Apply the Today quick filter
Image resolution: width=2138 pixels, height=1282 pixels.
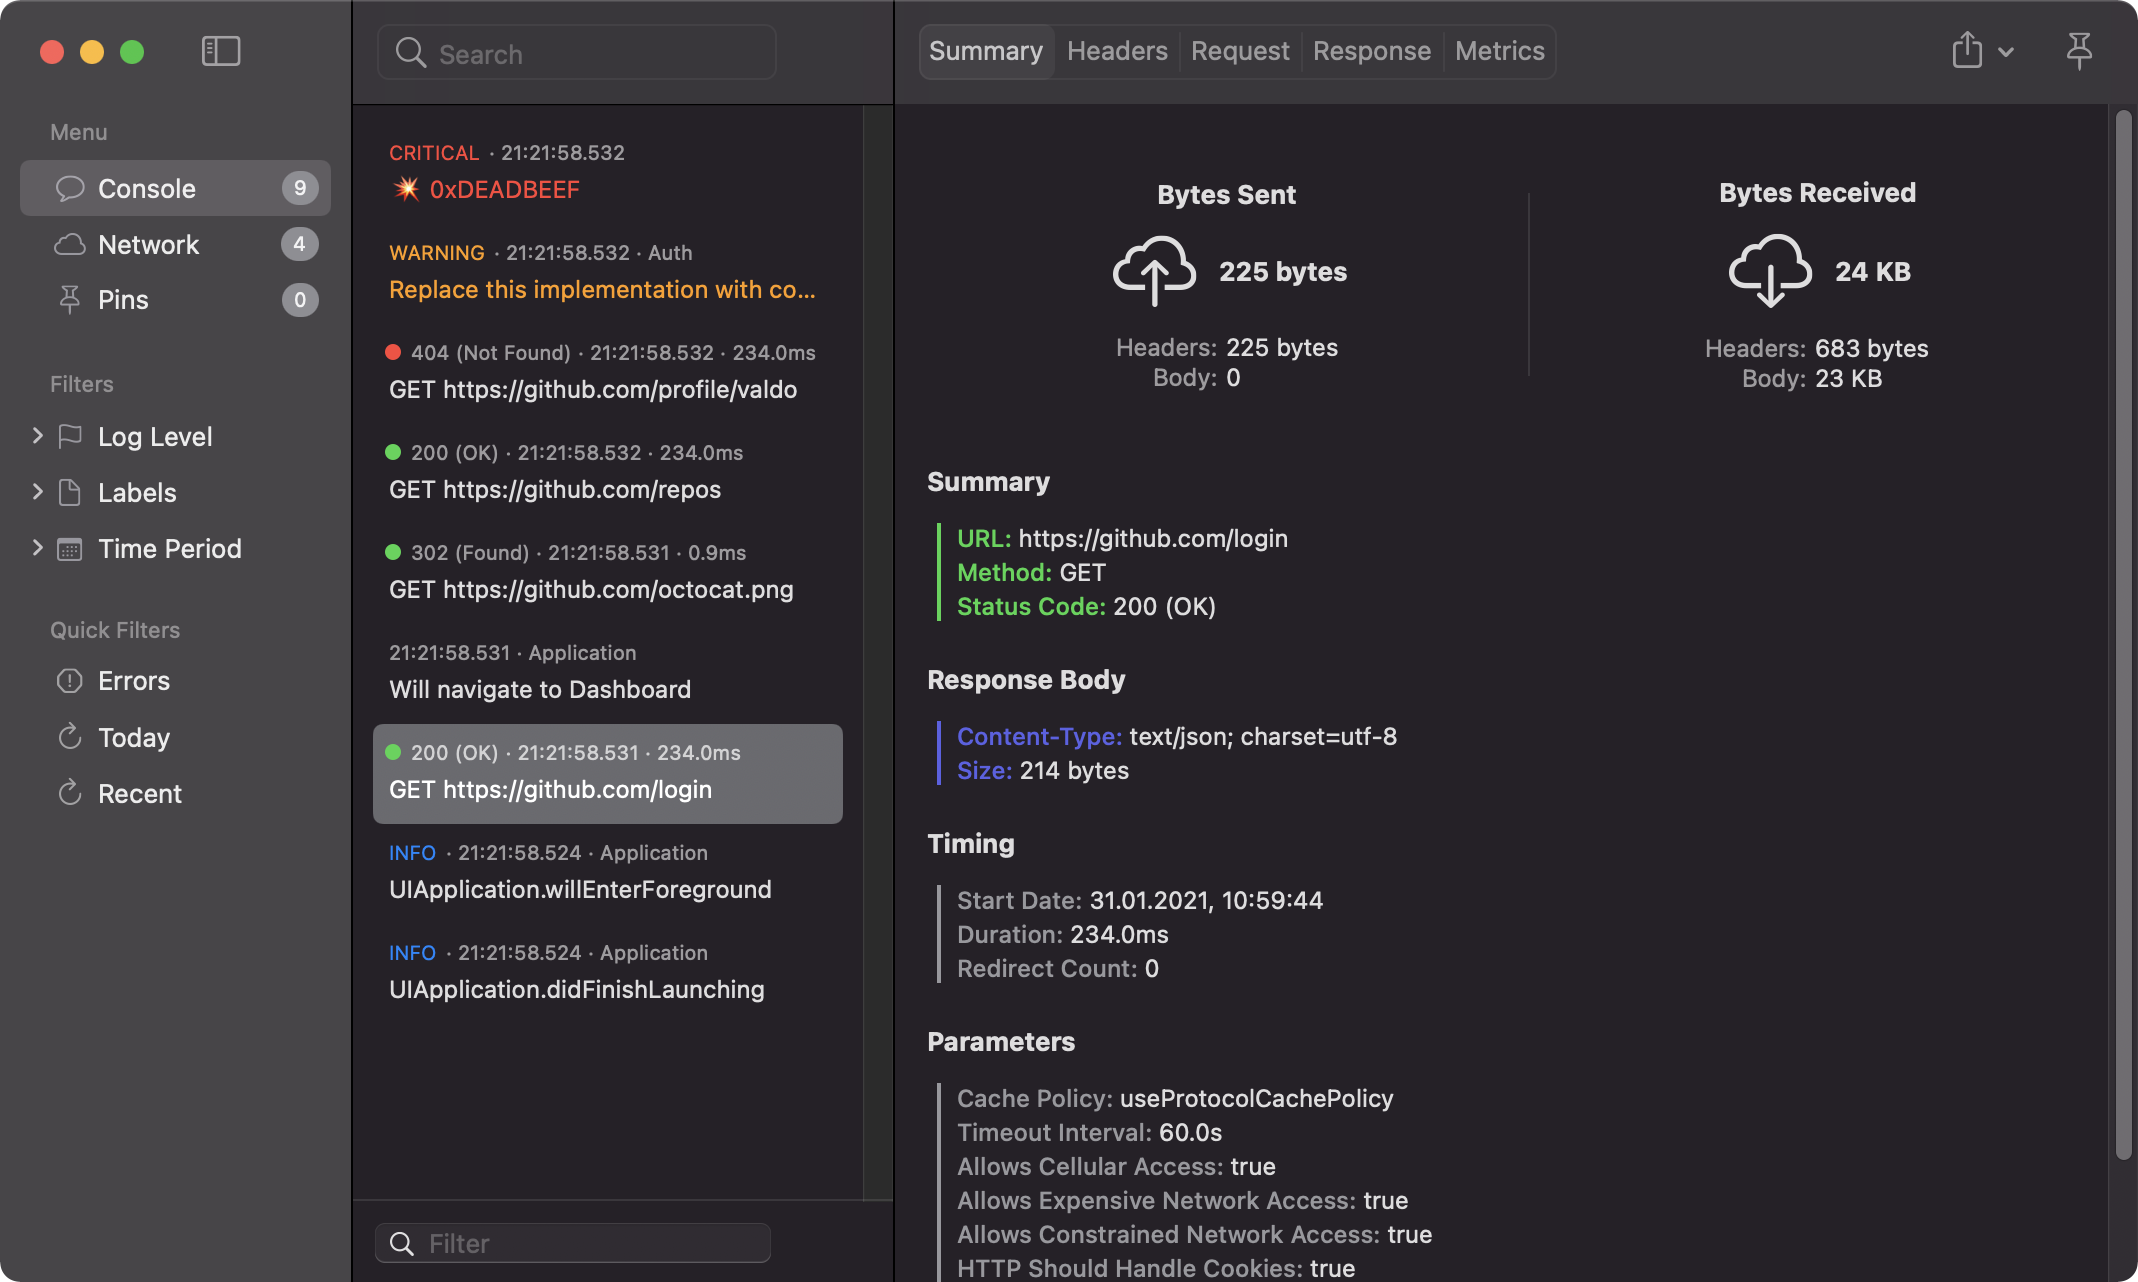[x=176, y=737]
